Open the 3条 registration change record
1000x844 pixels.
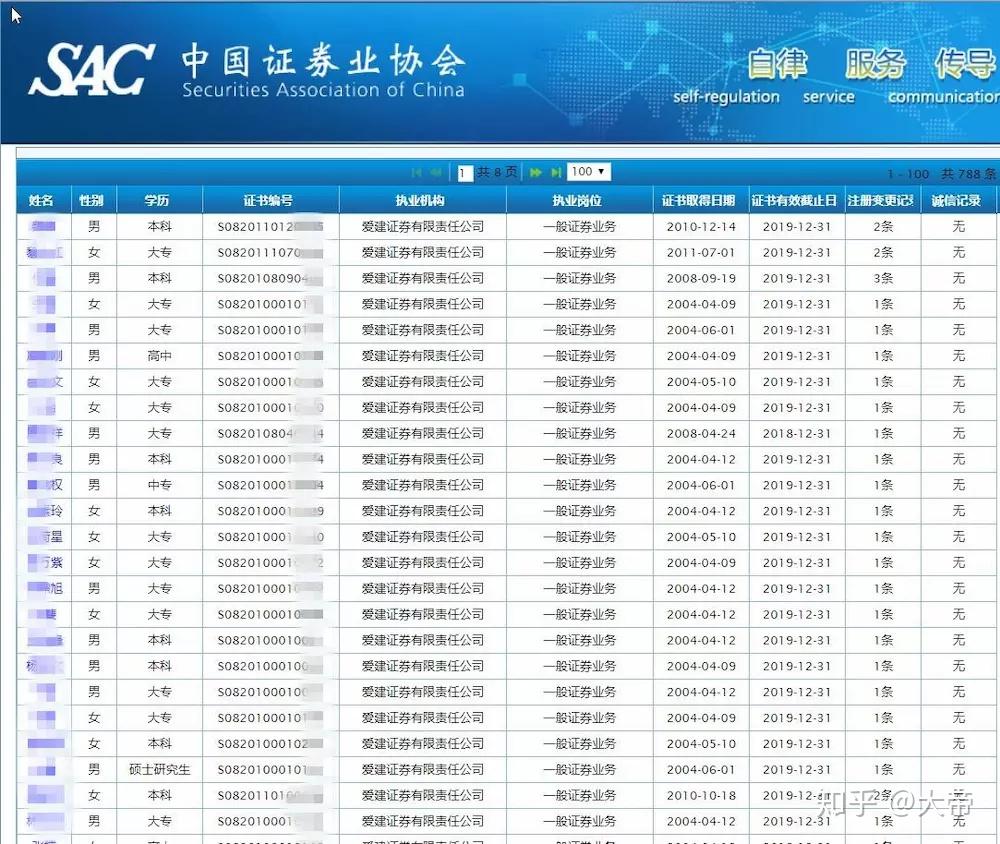pos(883,278)
